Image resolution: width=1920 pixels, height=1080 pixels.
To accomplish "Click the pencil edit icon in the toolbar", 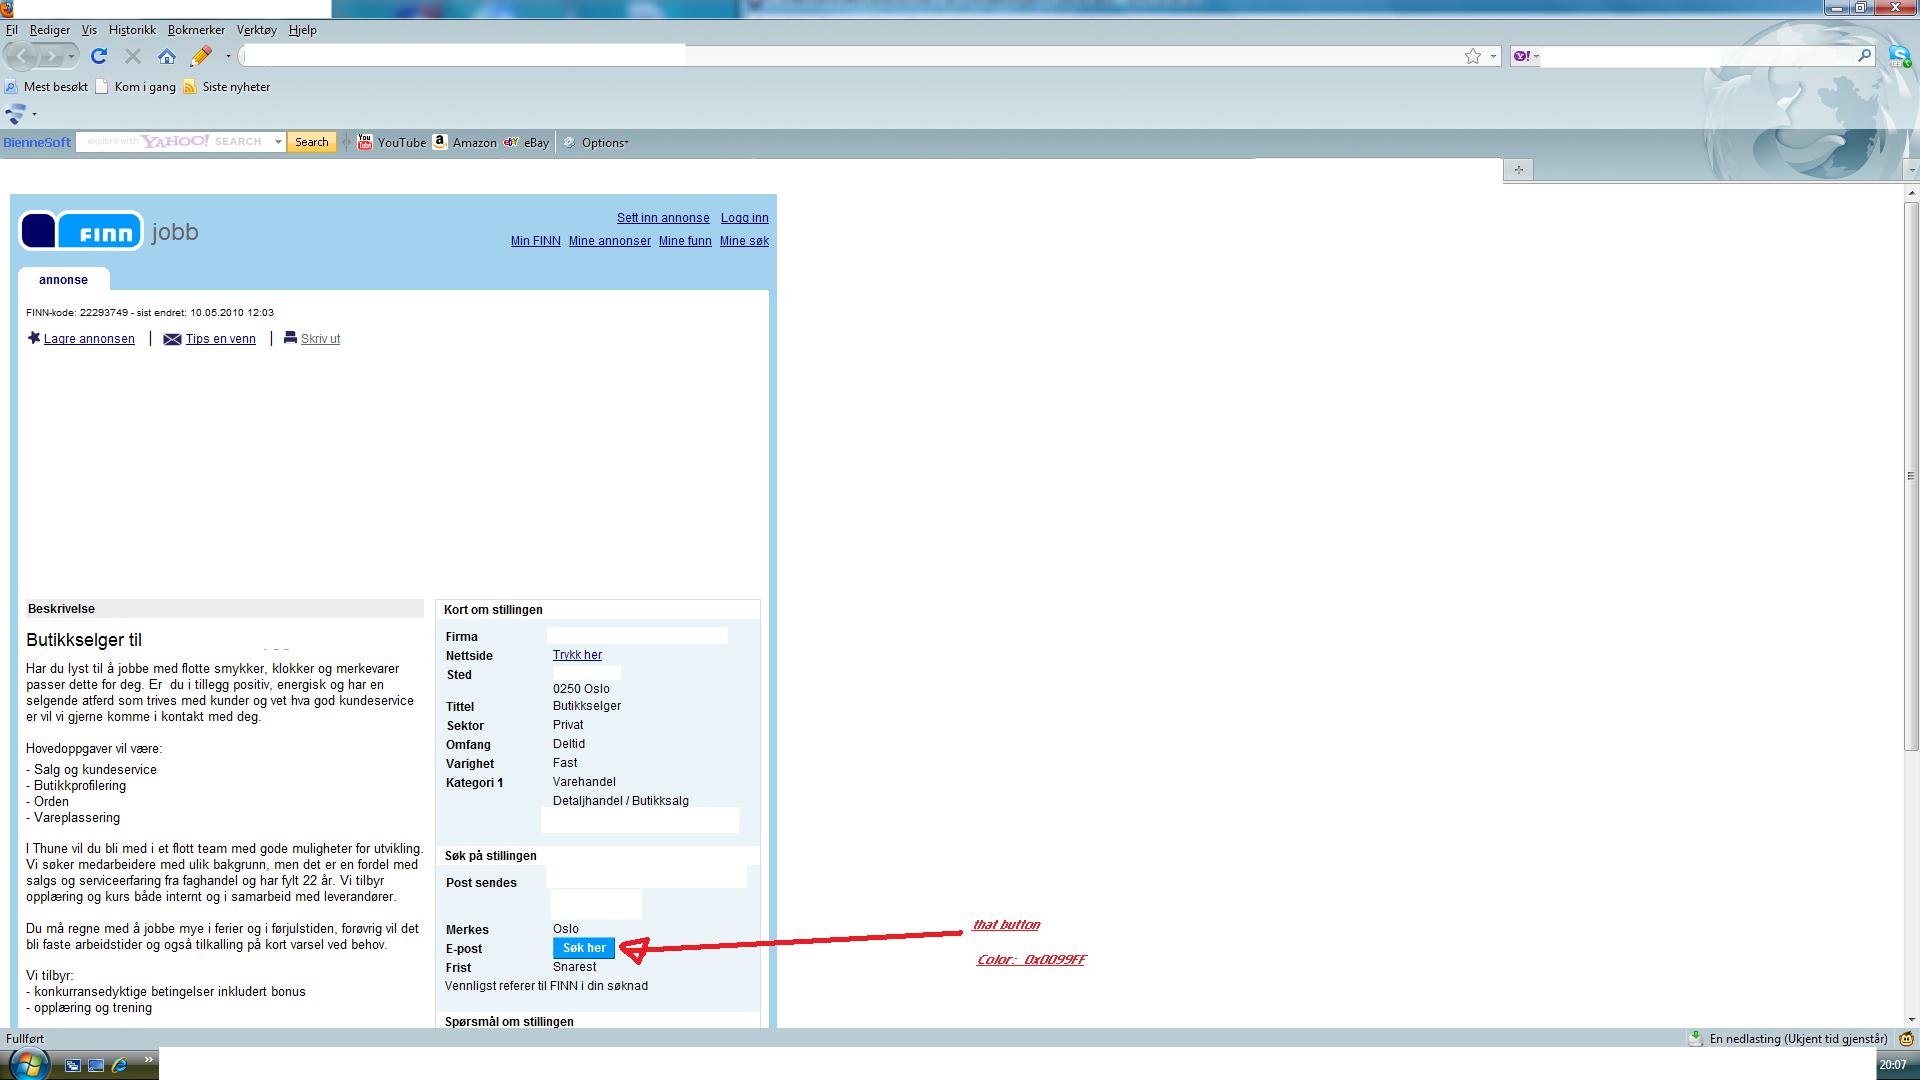I will tap(201, 56).
